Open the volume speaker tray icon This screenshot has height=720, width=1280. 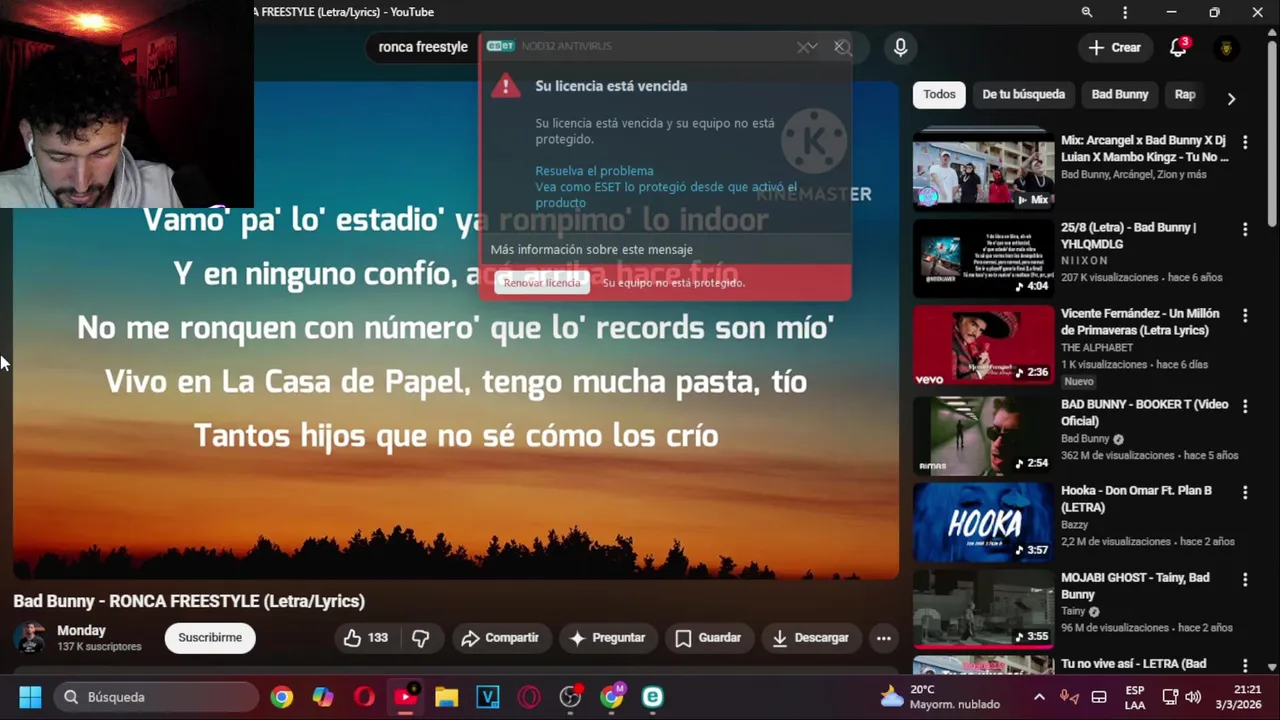[x=1192, y=697]
